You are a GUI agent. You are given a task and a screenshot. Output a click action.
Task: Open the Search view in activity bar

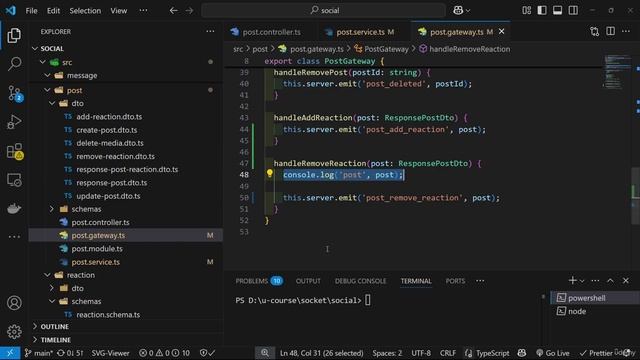tap(14, 64)
